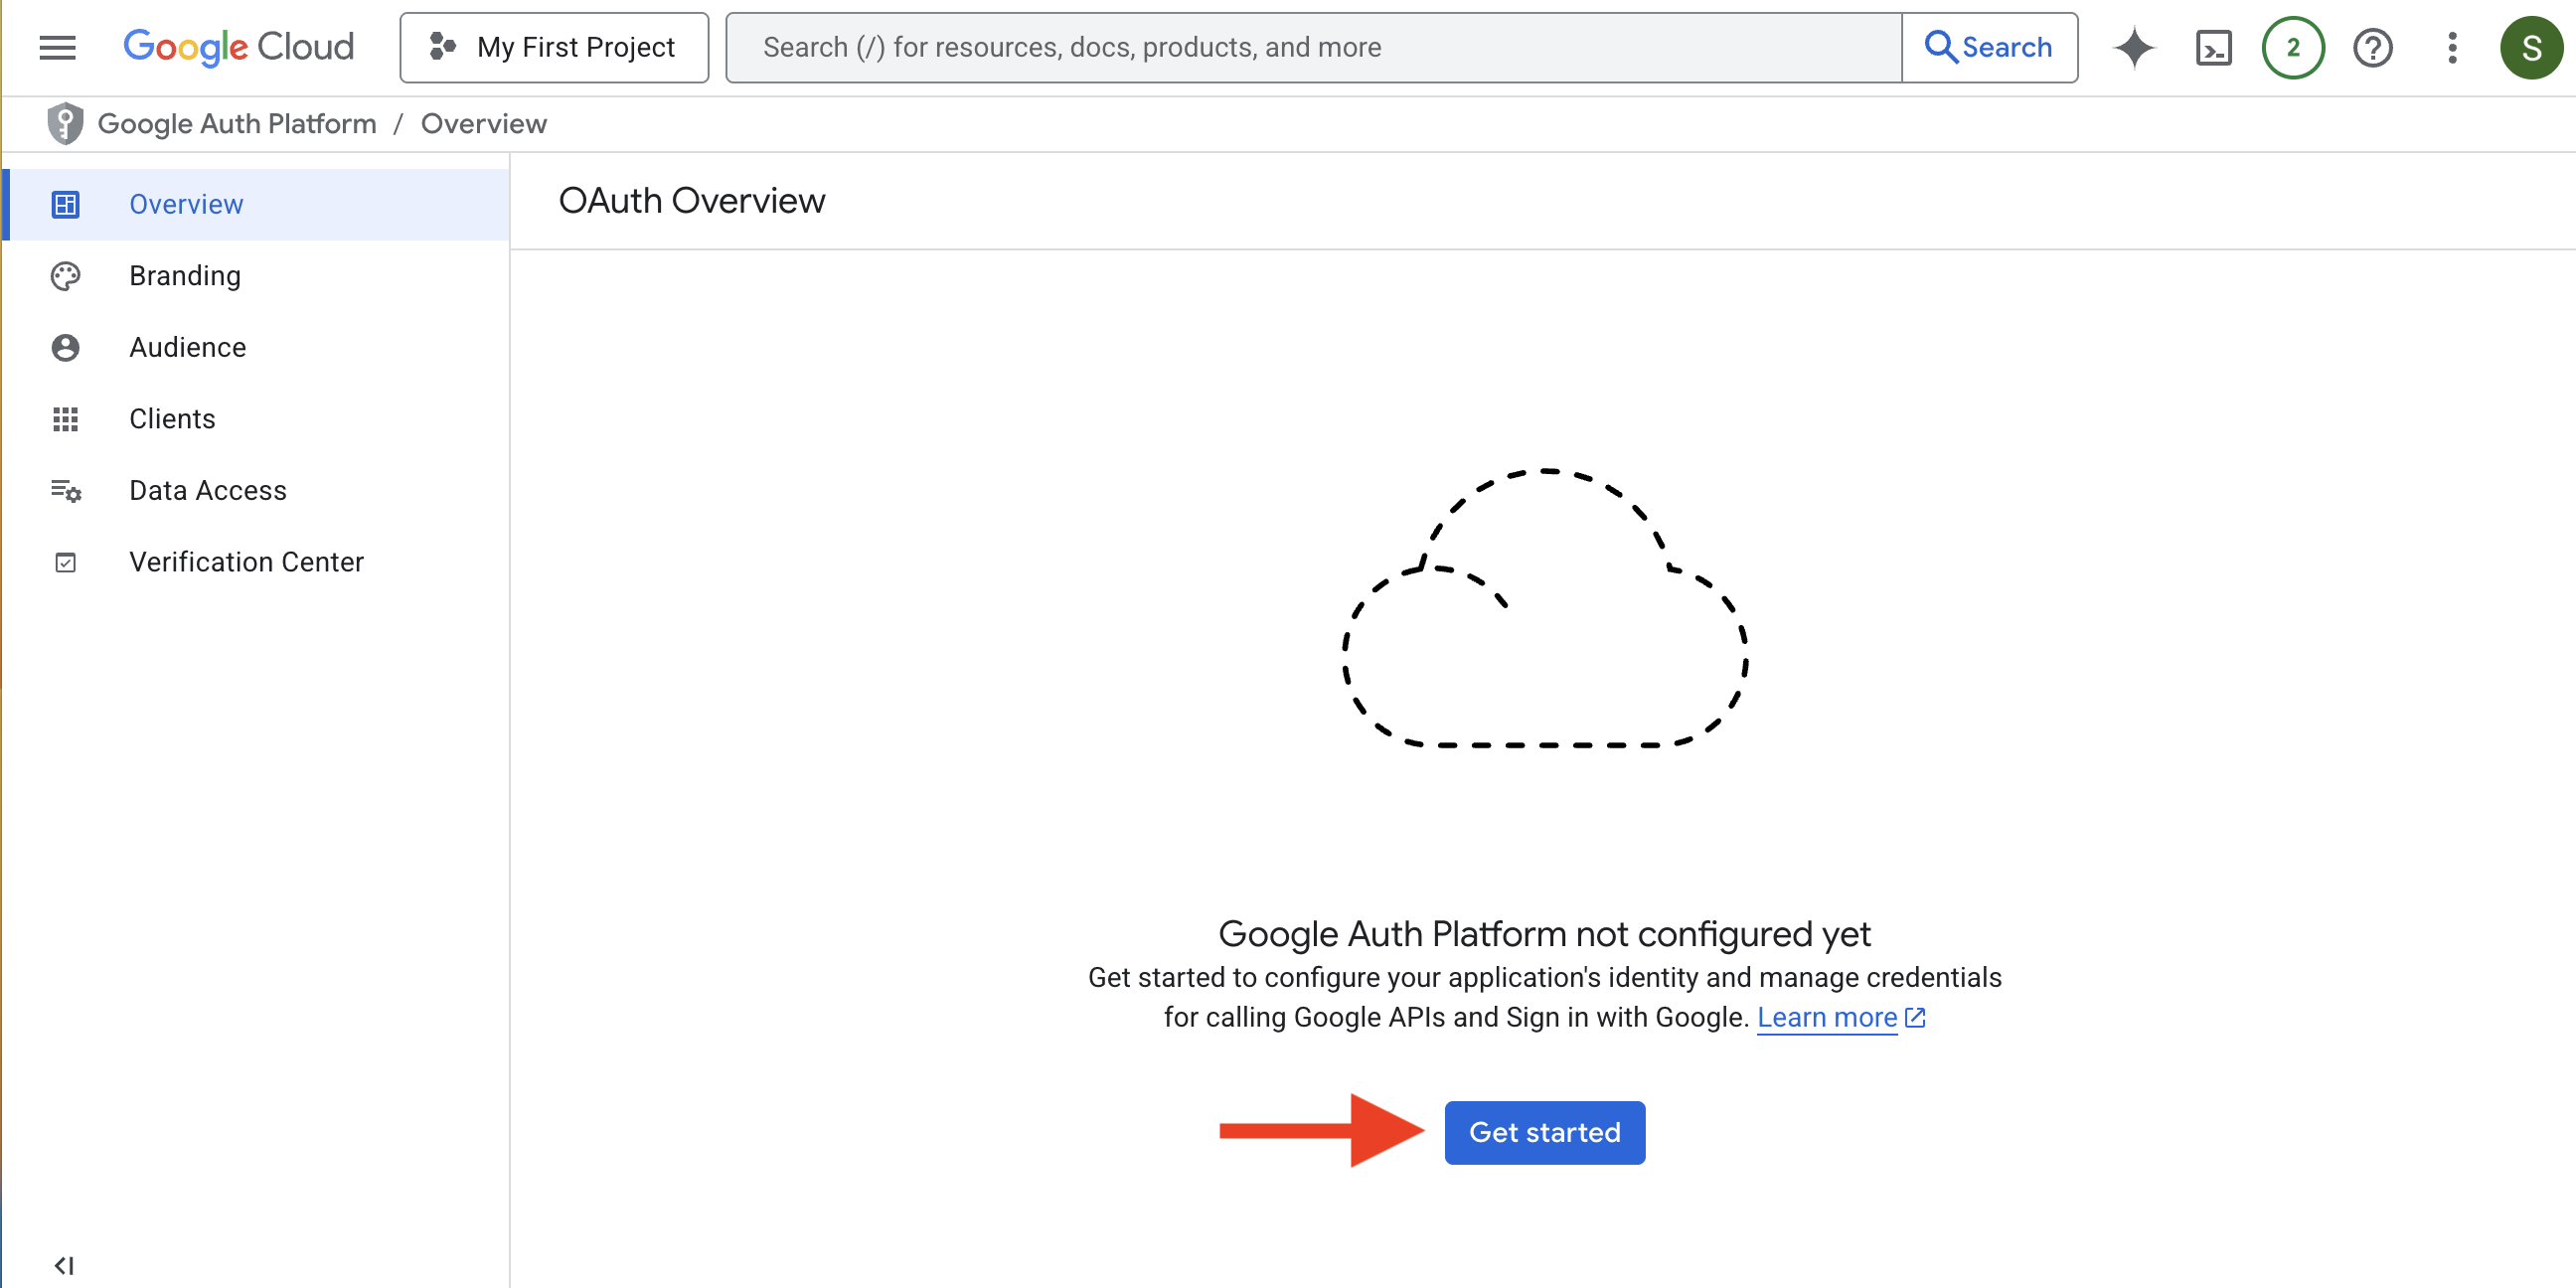Open the help question mark icon

click(x=2372, y=47)
